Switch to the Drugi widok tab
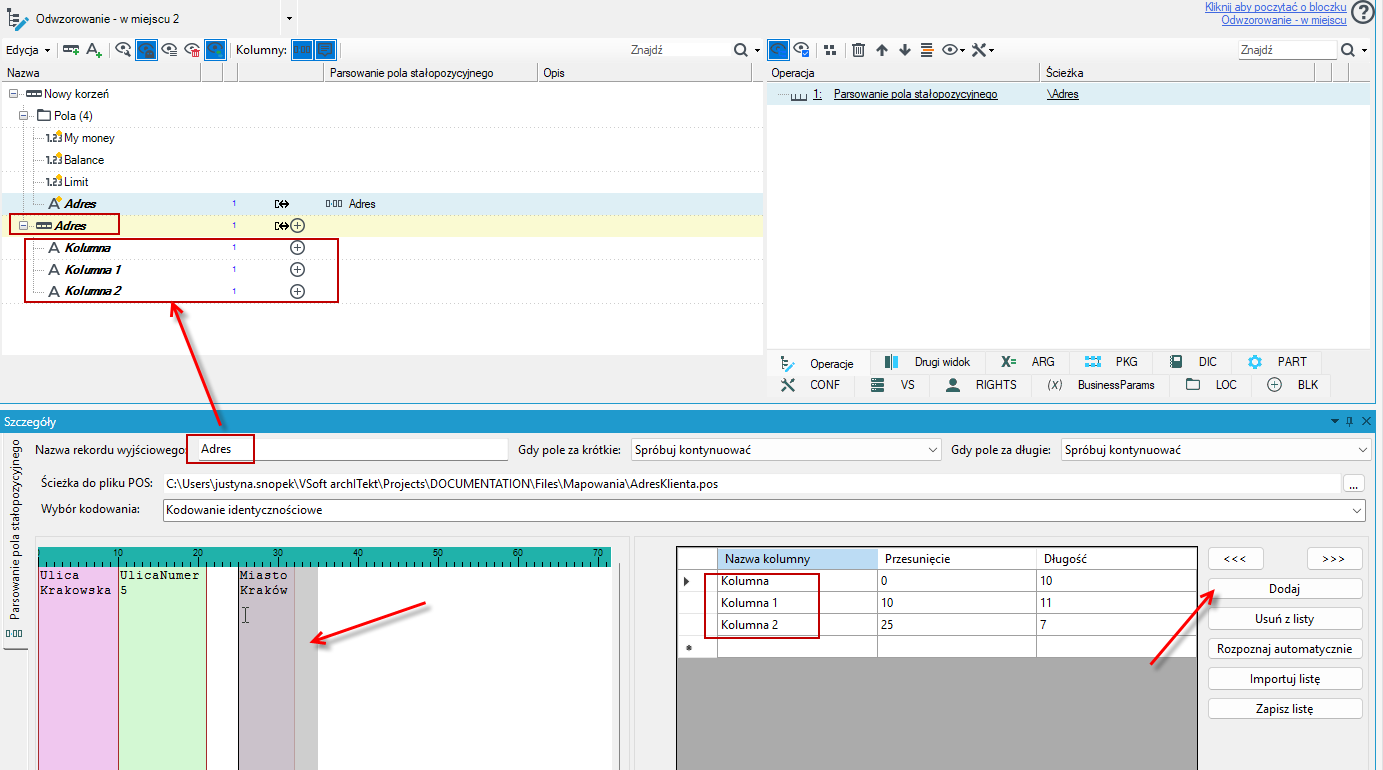1383x770 pixels. [x=927, y=362]
